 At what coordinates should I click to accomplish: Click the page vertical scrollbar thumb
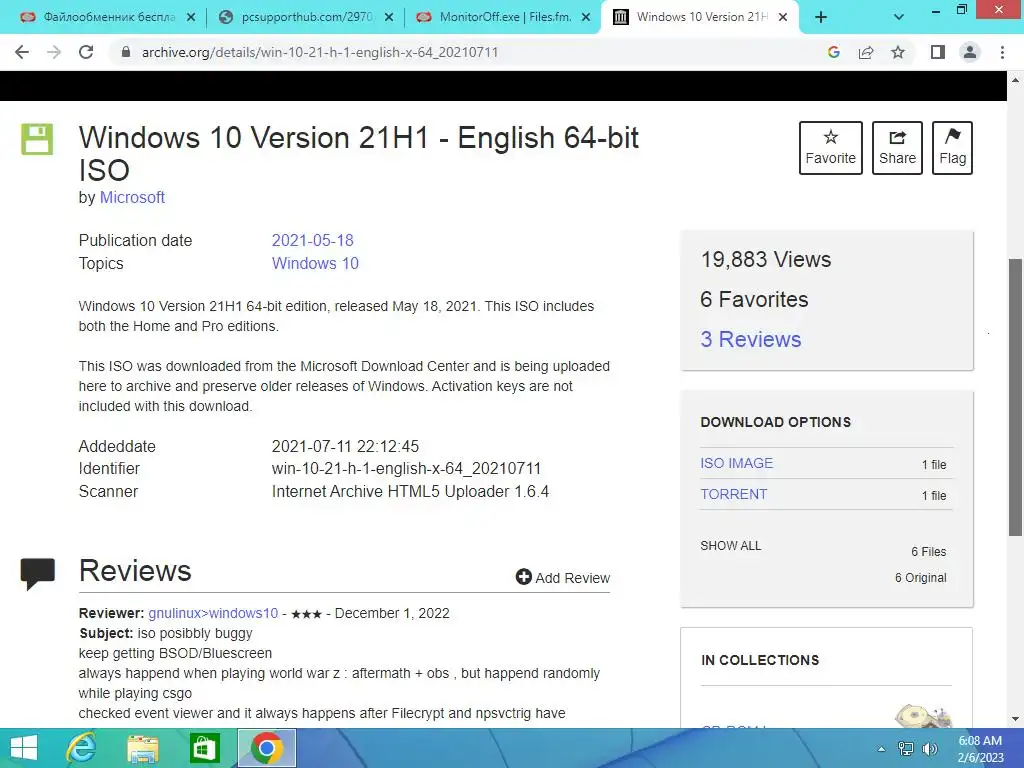click(x=1015, y=397)
